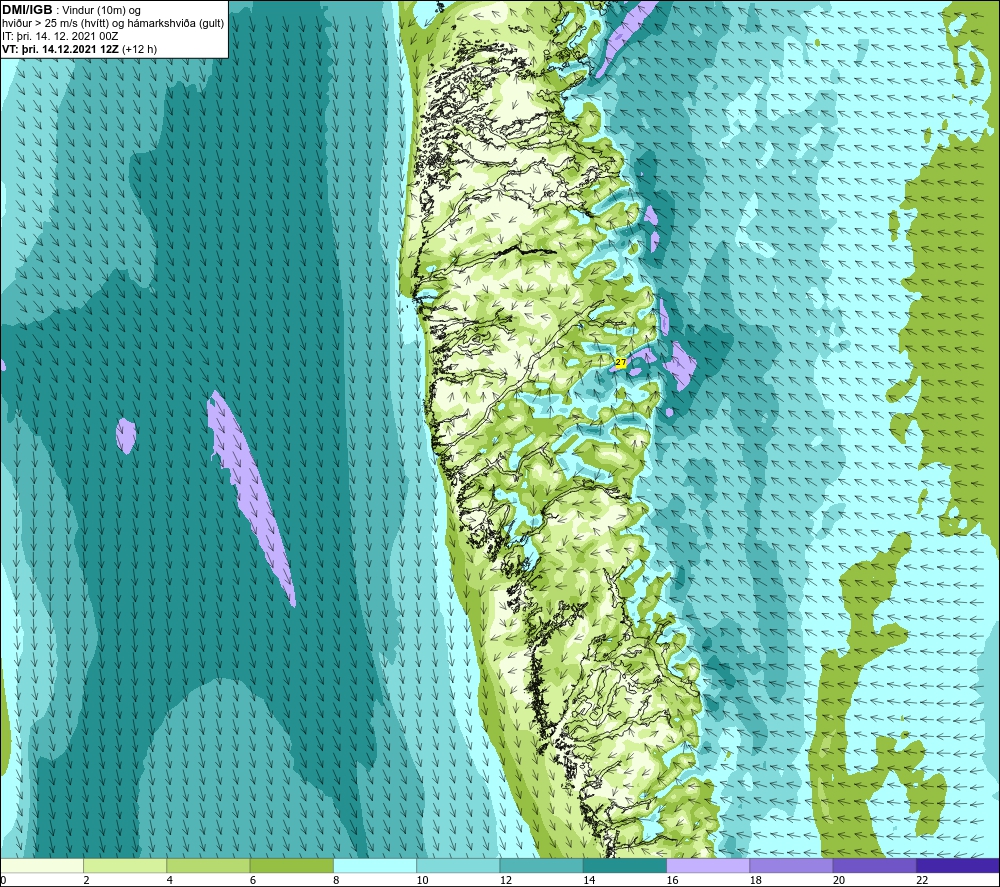The height and width of the screenshot is (887, 1000).
Task: Click the 20–22 m/s violet legend swatch
Action: tap(874, 865)
